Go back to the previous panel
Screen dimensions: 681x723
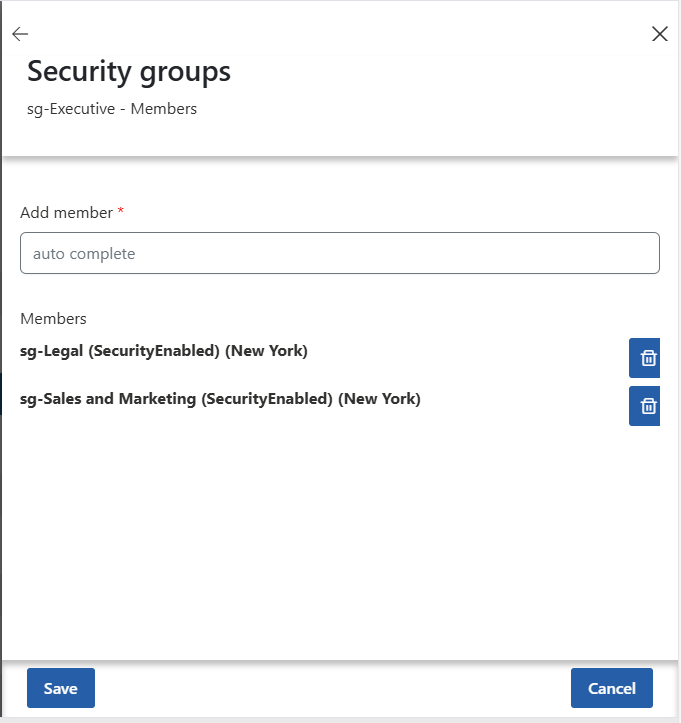[x=20, y=34]
